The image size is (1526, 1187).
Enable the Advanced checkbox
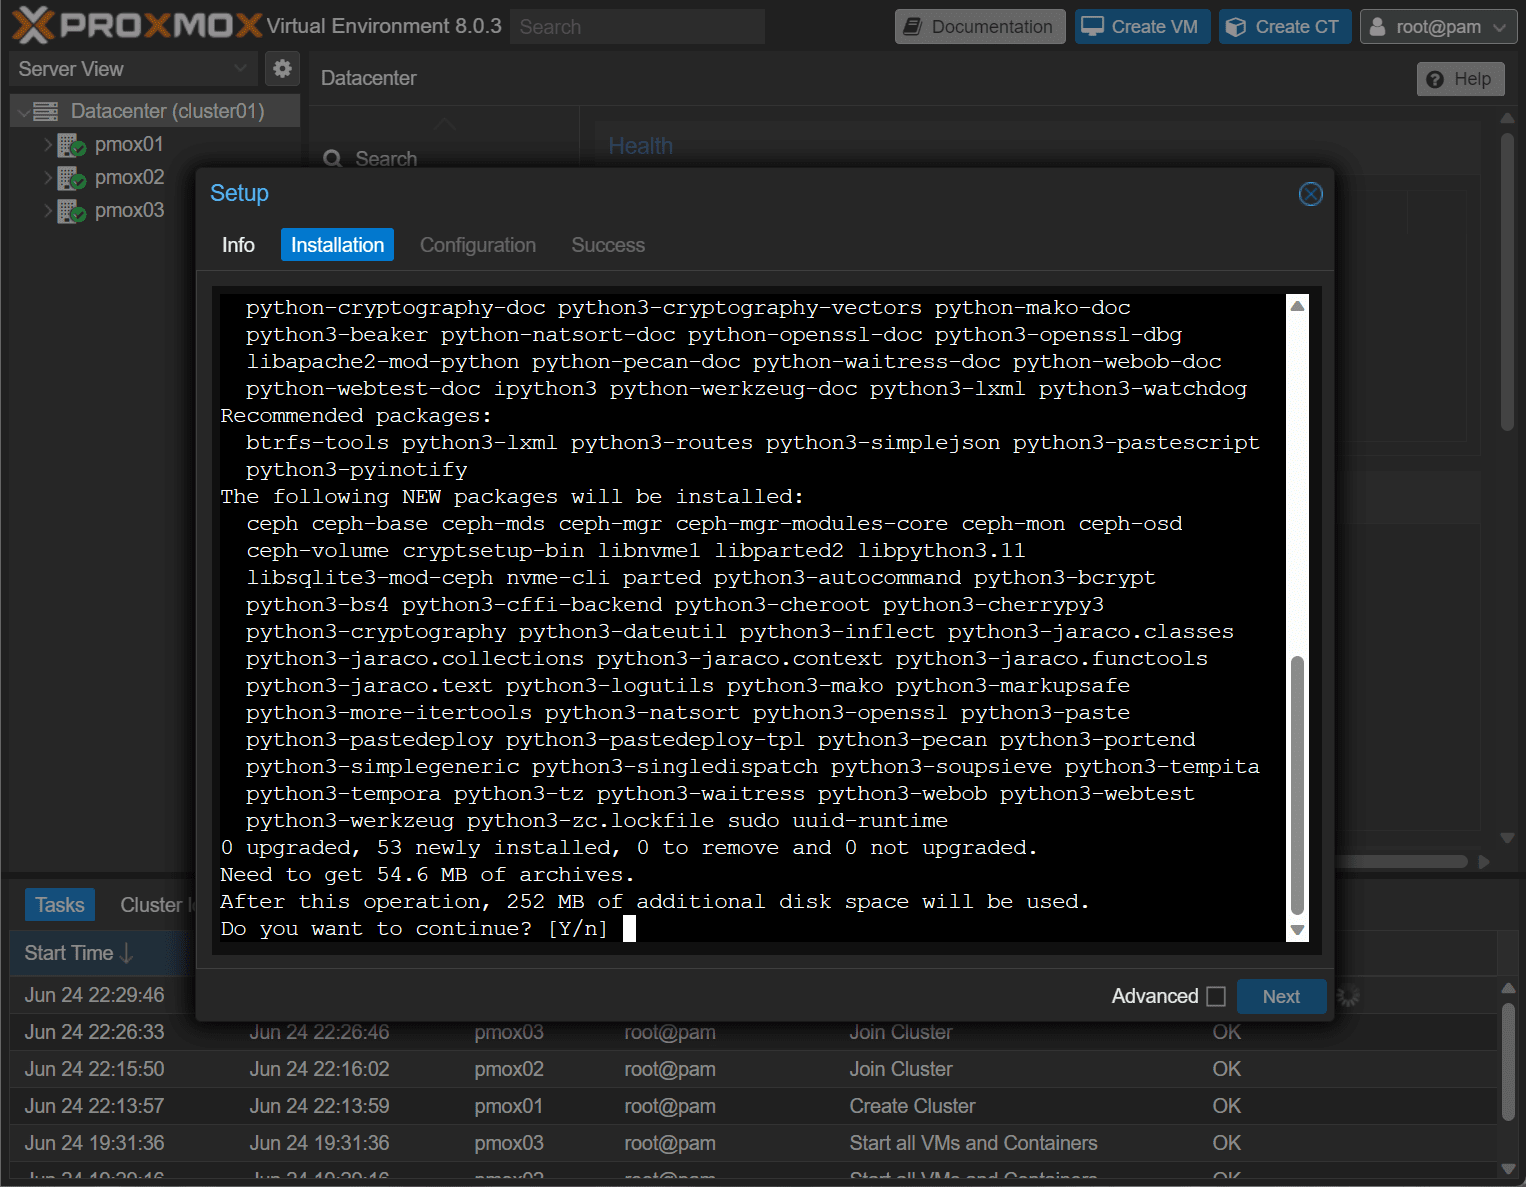tap(1216, 996)
